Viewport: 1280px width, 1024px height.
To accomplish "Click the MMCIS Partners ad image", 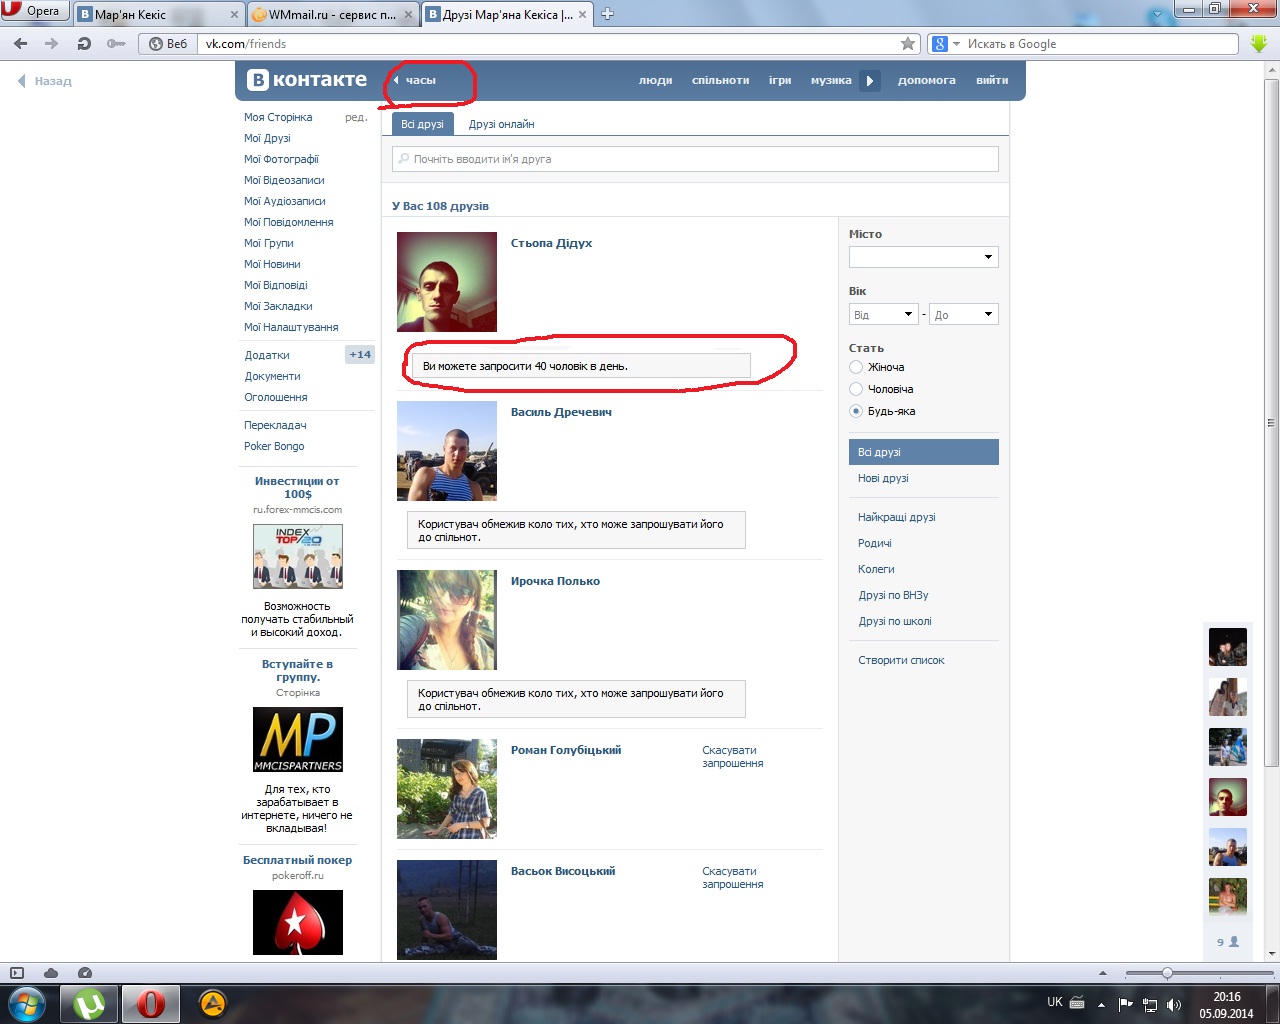I will 298,740.
